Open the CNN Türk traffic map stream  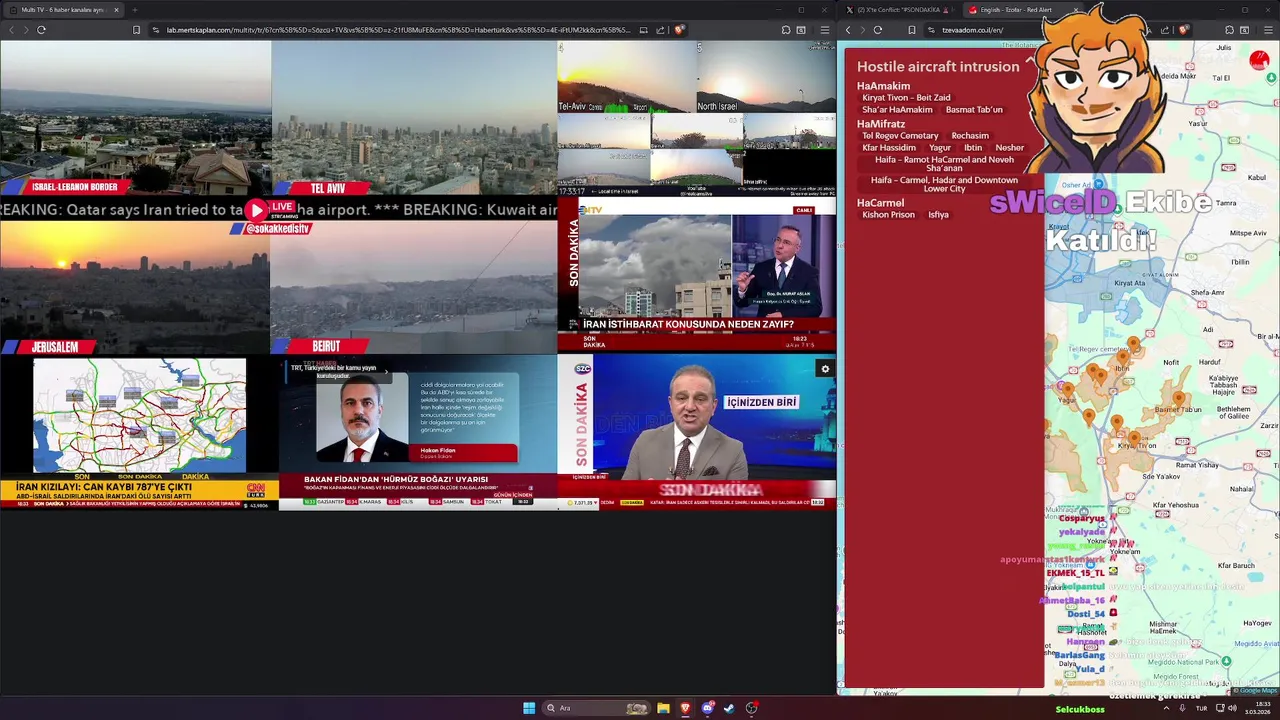[139, 433]
